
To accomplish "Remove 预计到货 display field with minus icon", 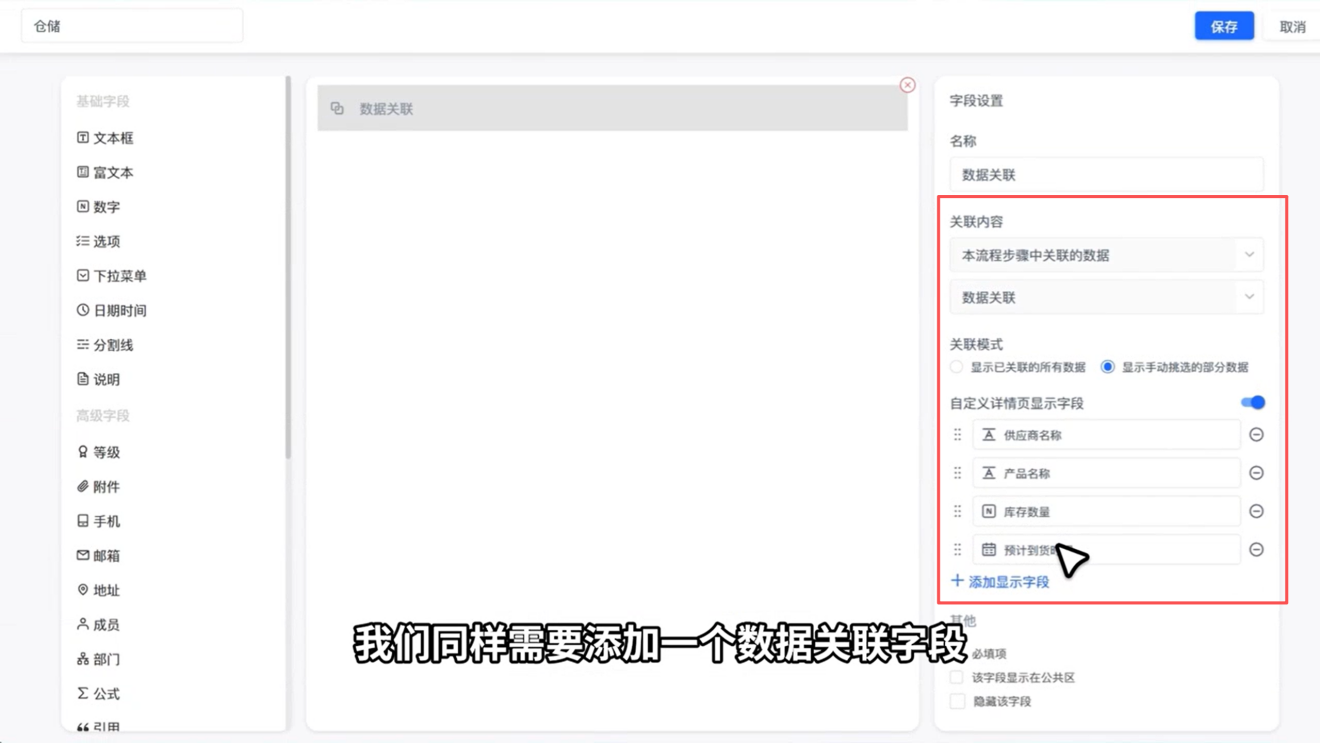I will pyautogui.click(x=1256, y=550).
